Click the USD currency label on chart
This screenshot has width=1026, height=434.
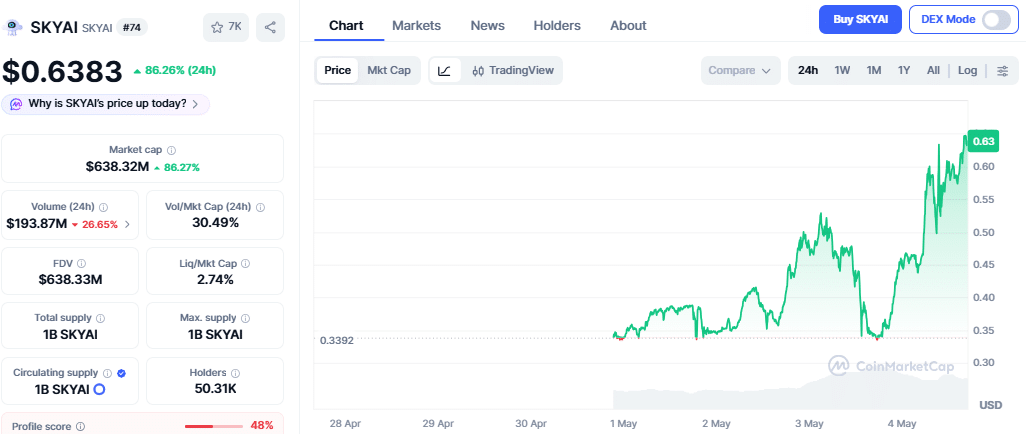coord(990,405)
